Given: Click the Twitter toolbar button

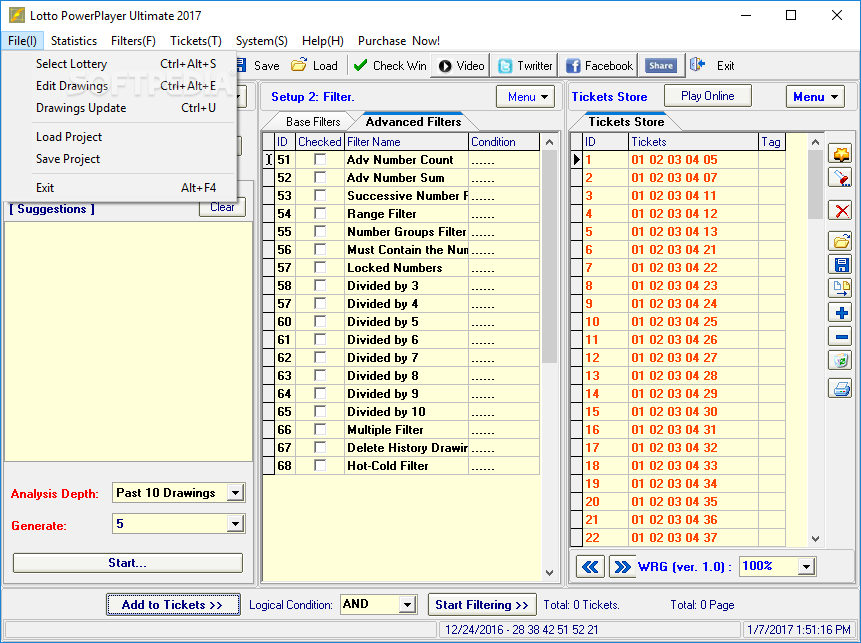Looking at the screenshot, I should pos(525,66).
